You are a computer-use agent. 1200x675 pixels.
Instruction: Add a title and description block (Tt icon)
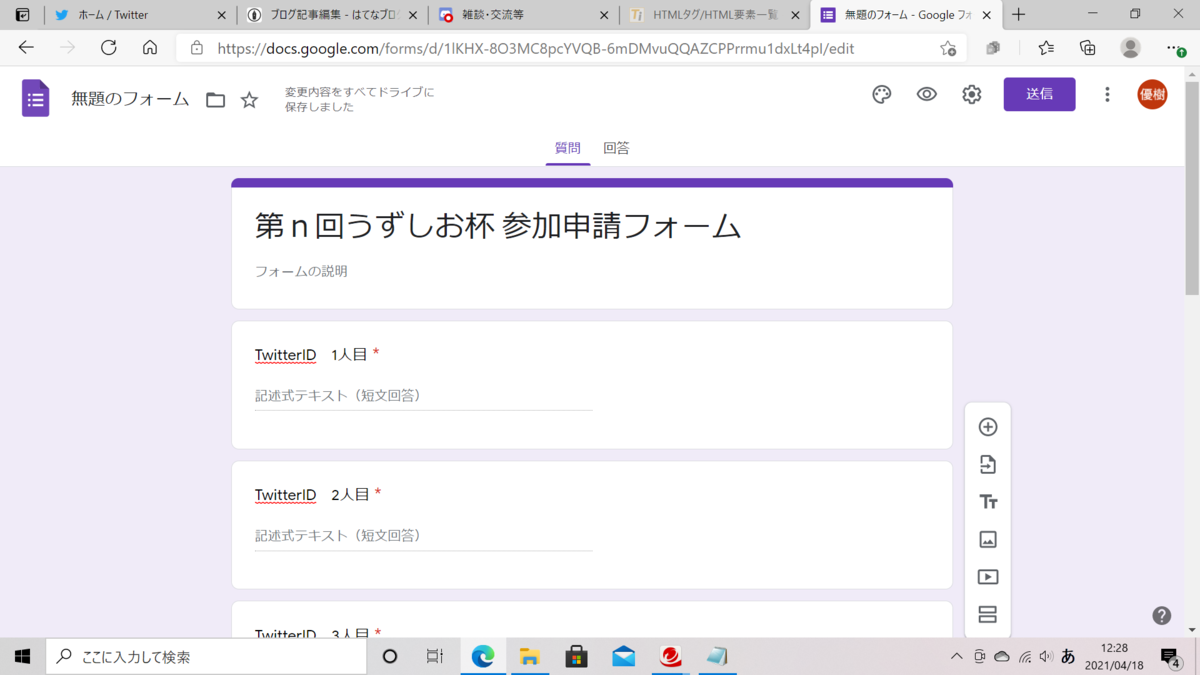tap(988, 501)
